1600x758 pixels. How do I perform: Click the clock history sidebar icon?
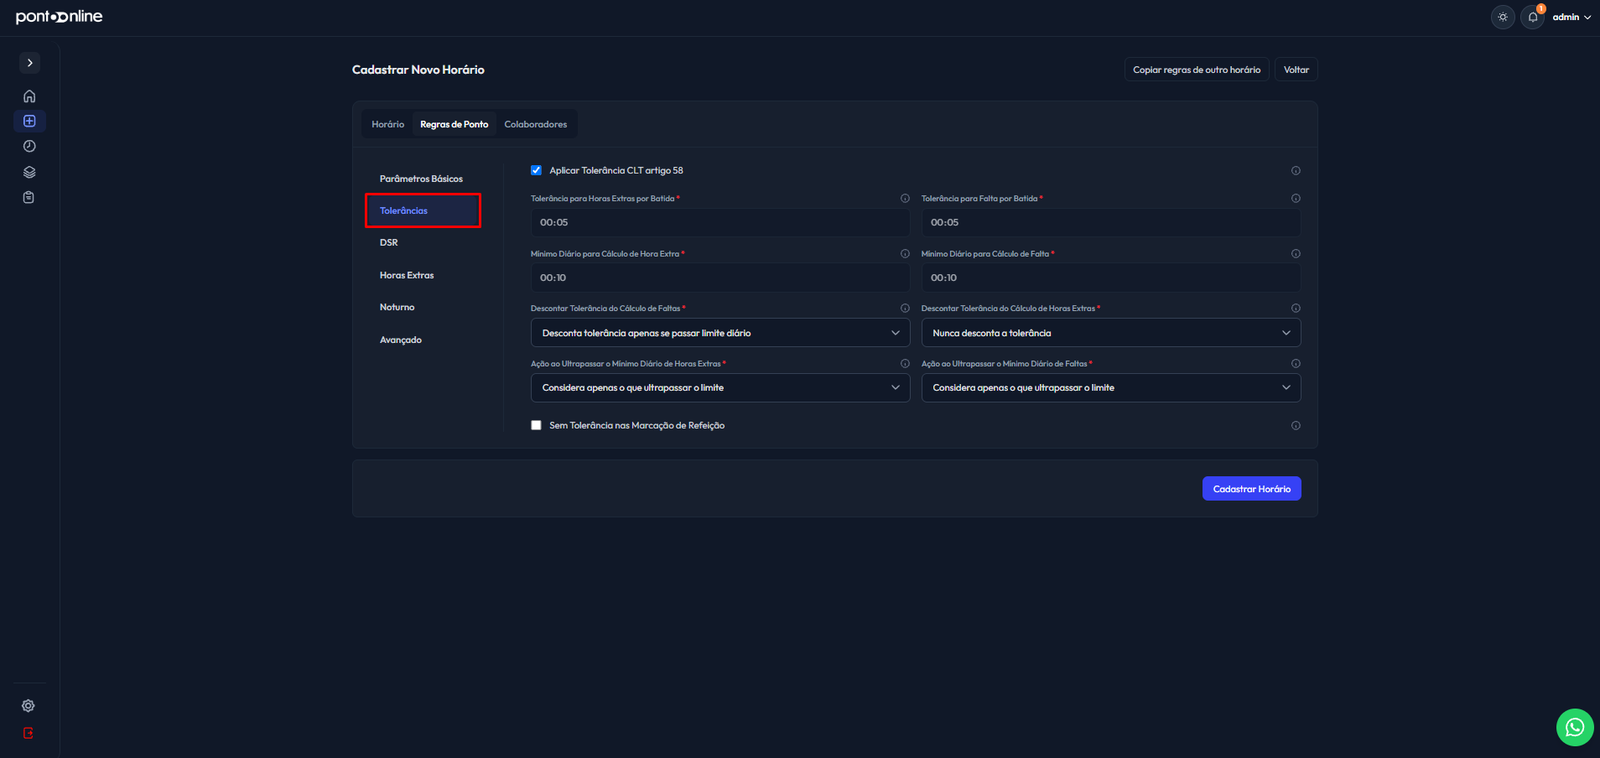point(29,146)
